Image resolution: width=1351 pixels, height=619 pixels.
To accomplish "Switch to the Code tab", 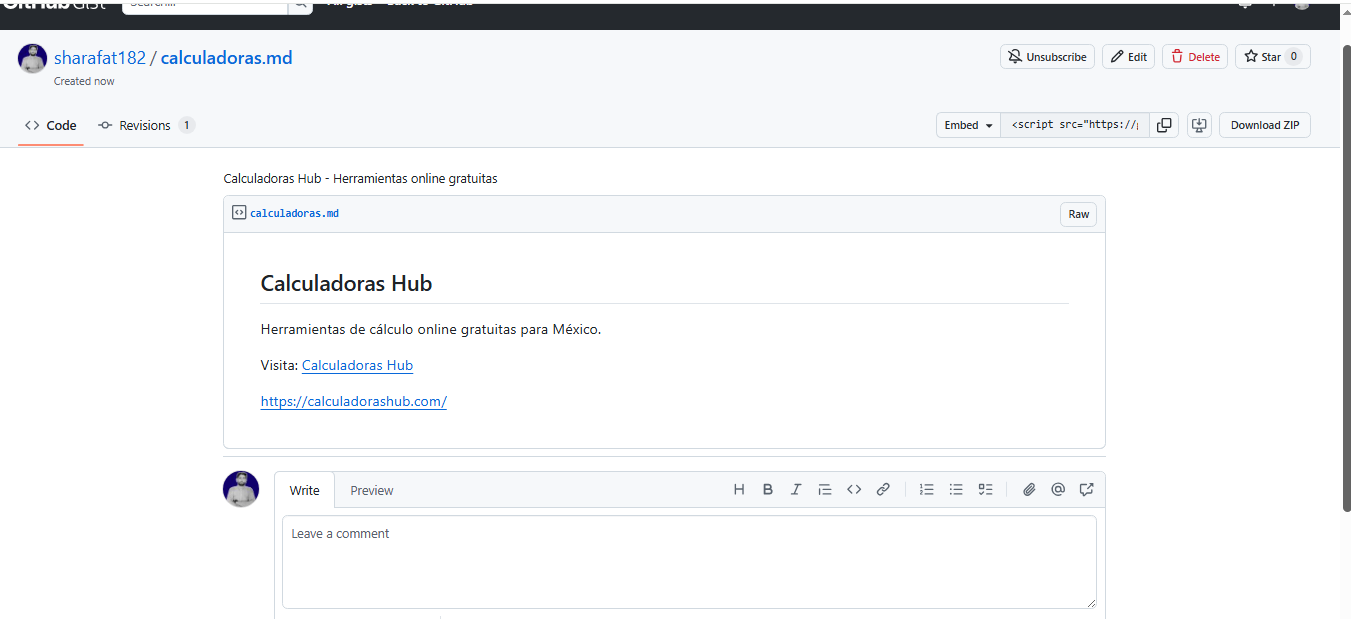I will point(51,125).
